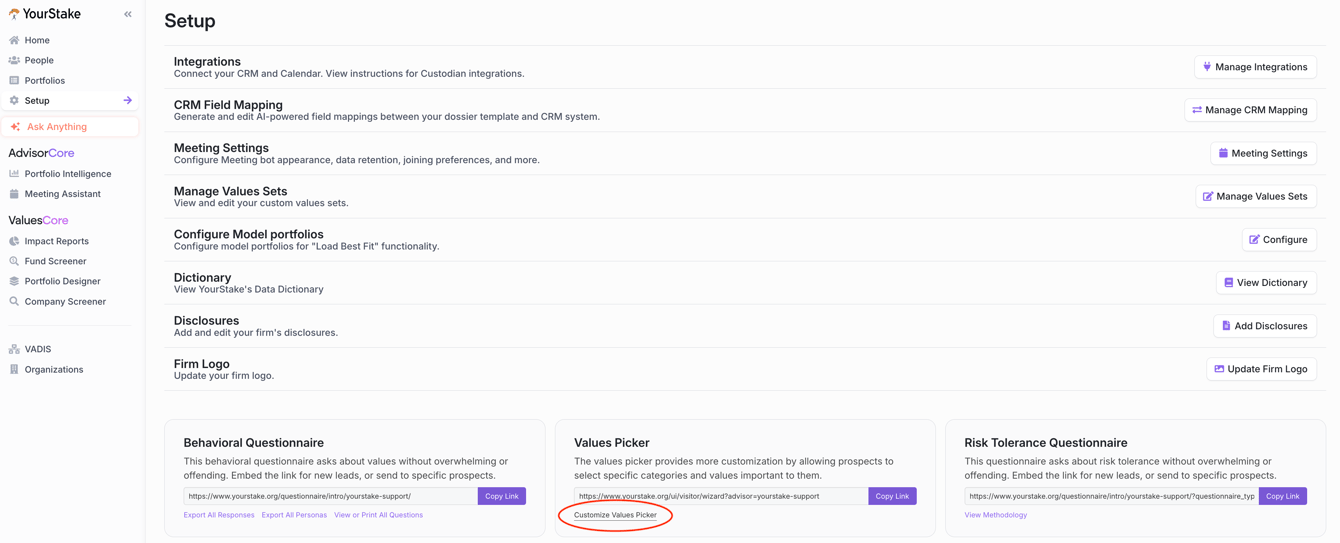This screenshot has height=543, width=1340.
Task: Open the VADIS sidebar item
Action: [x=38, y=349]
